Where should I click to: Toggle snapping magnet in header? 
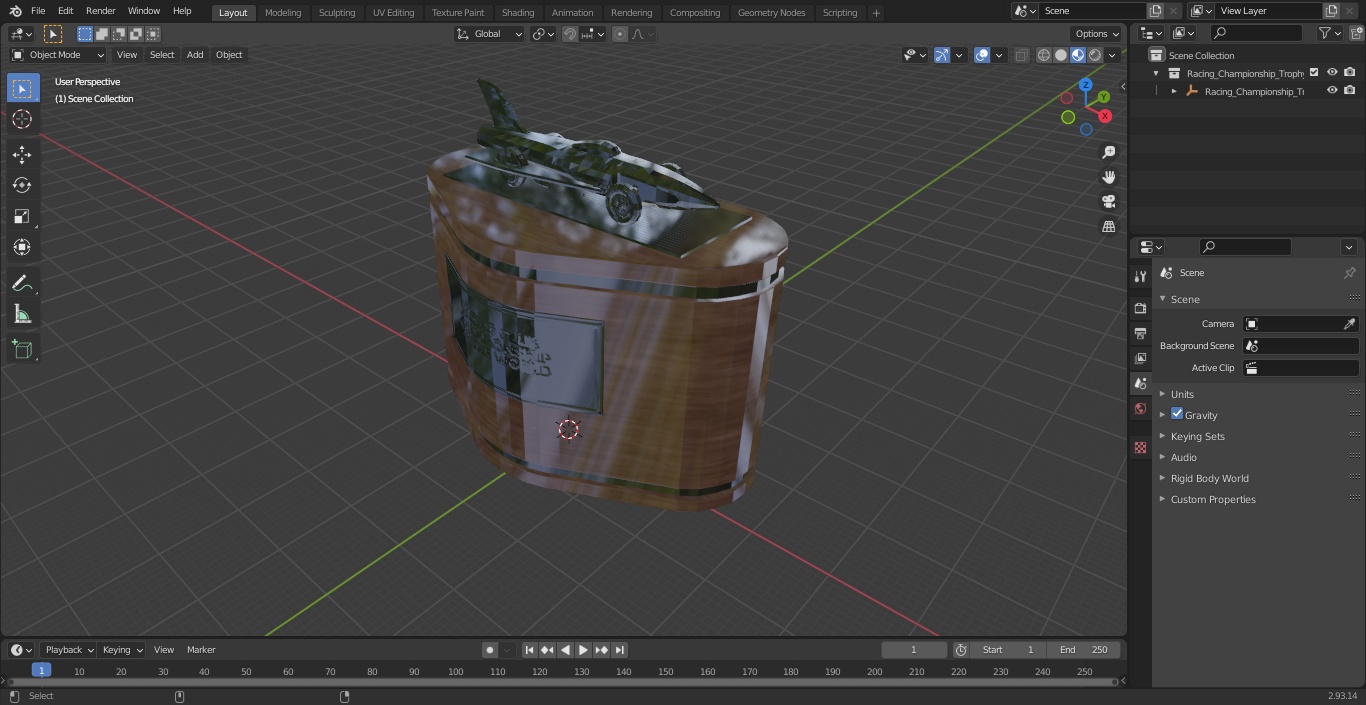tap(570, 34)
